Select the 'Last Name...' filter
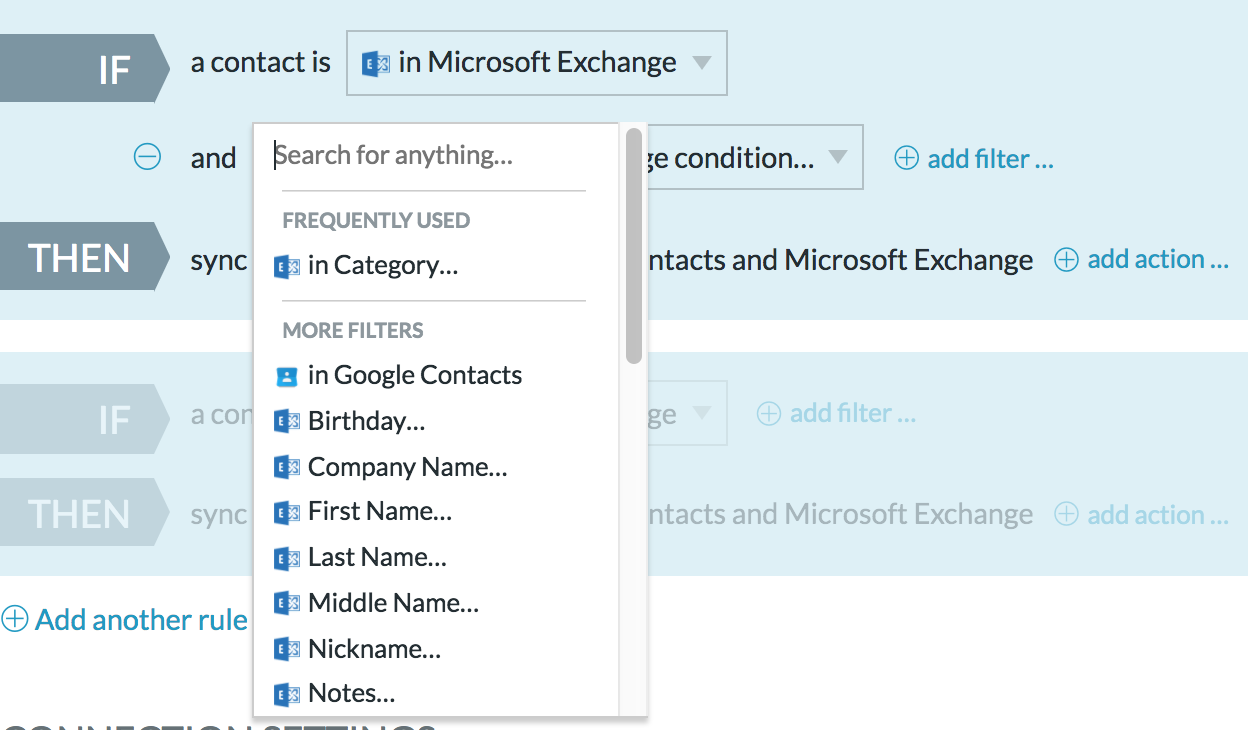 tap(378, 557)
